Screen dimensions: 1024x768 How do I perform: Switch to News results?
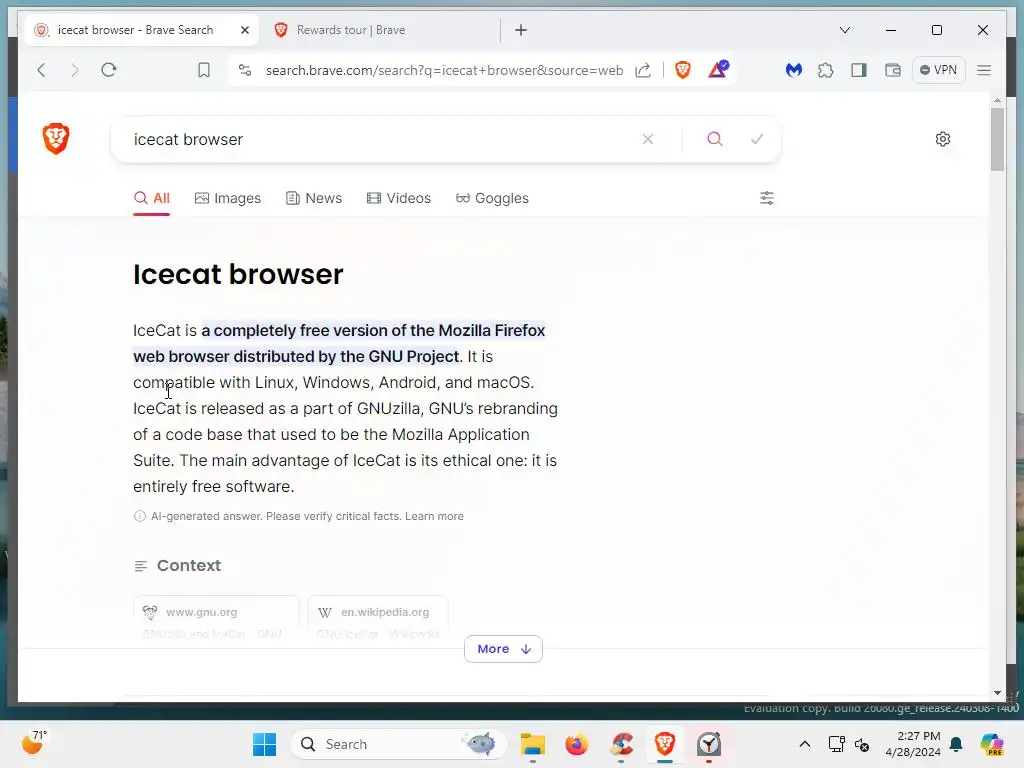pos(314,198)
